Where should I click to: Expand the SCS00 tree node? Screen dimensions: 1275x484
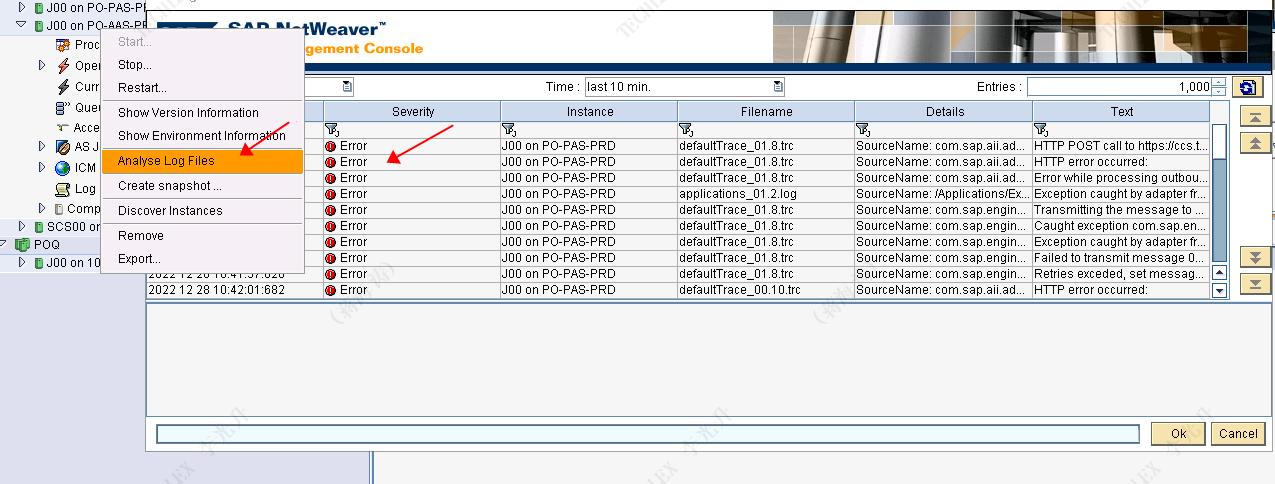(21, 227)
